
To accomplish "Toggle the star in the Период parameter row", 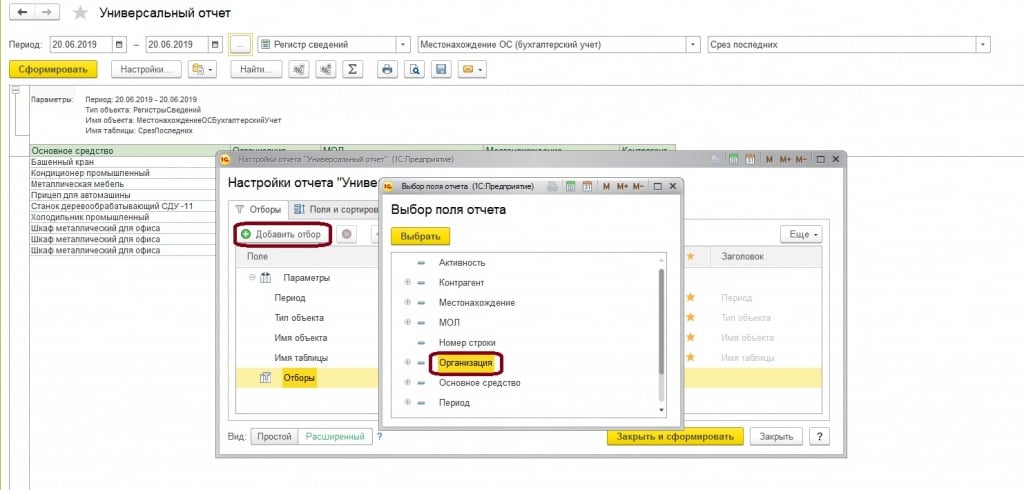I will pos(689,298).
